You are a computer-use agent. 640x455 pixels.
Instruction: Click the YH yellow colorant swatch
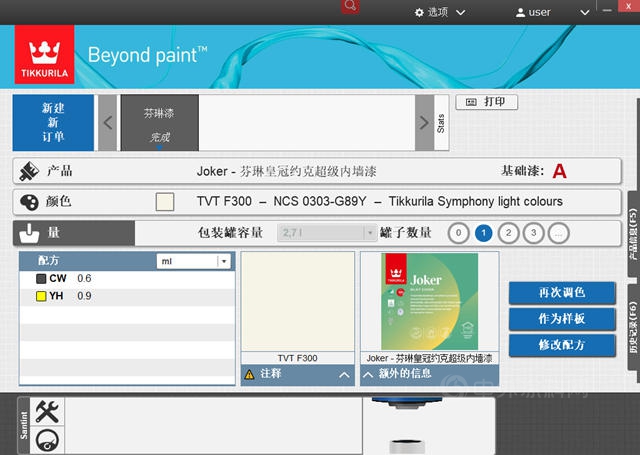[x=41, y=296]
